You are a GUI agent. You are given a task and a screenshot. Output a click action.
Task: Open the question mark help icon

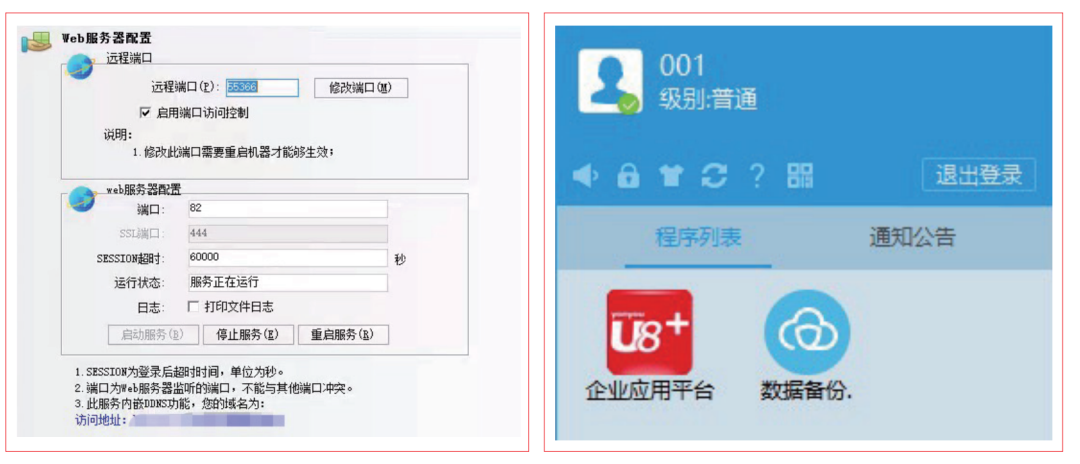tap(756, 176)
